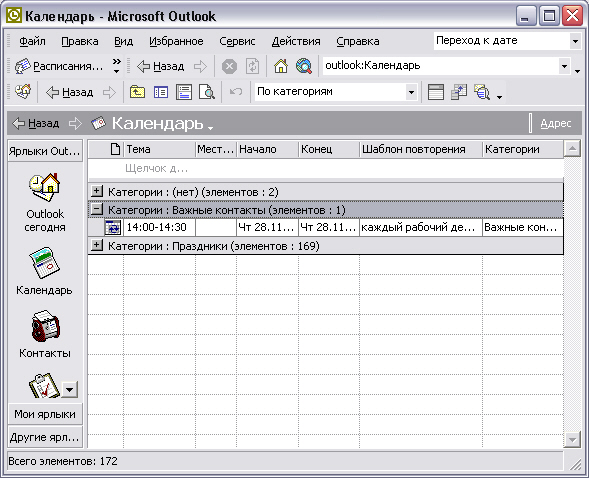589x478 pixels.
Task: Click the Calendar shortcut in Outlook bar
Action: [44, 263]
